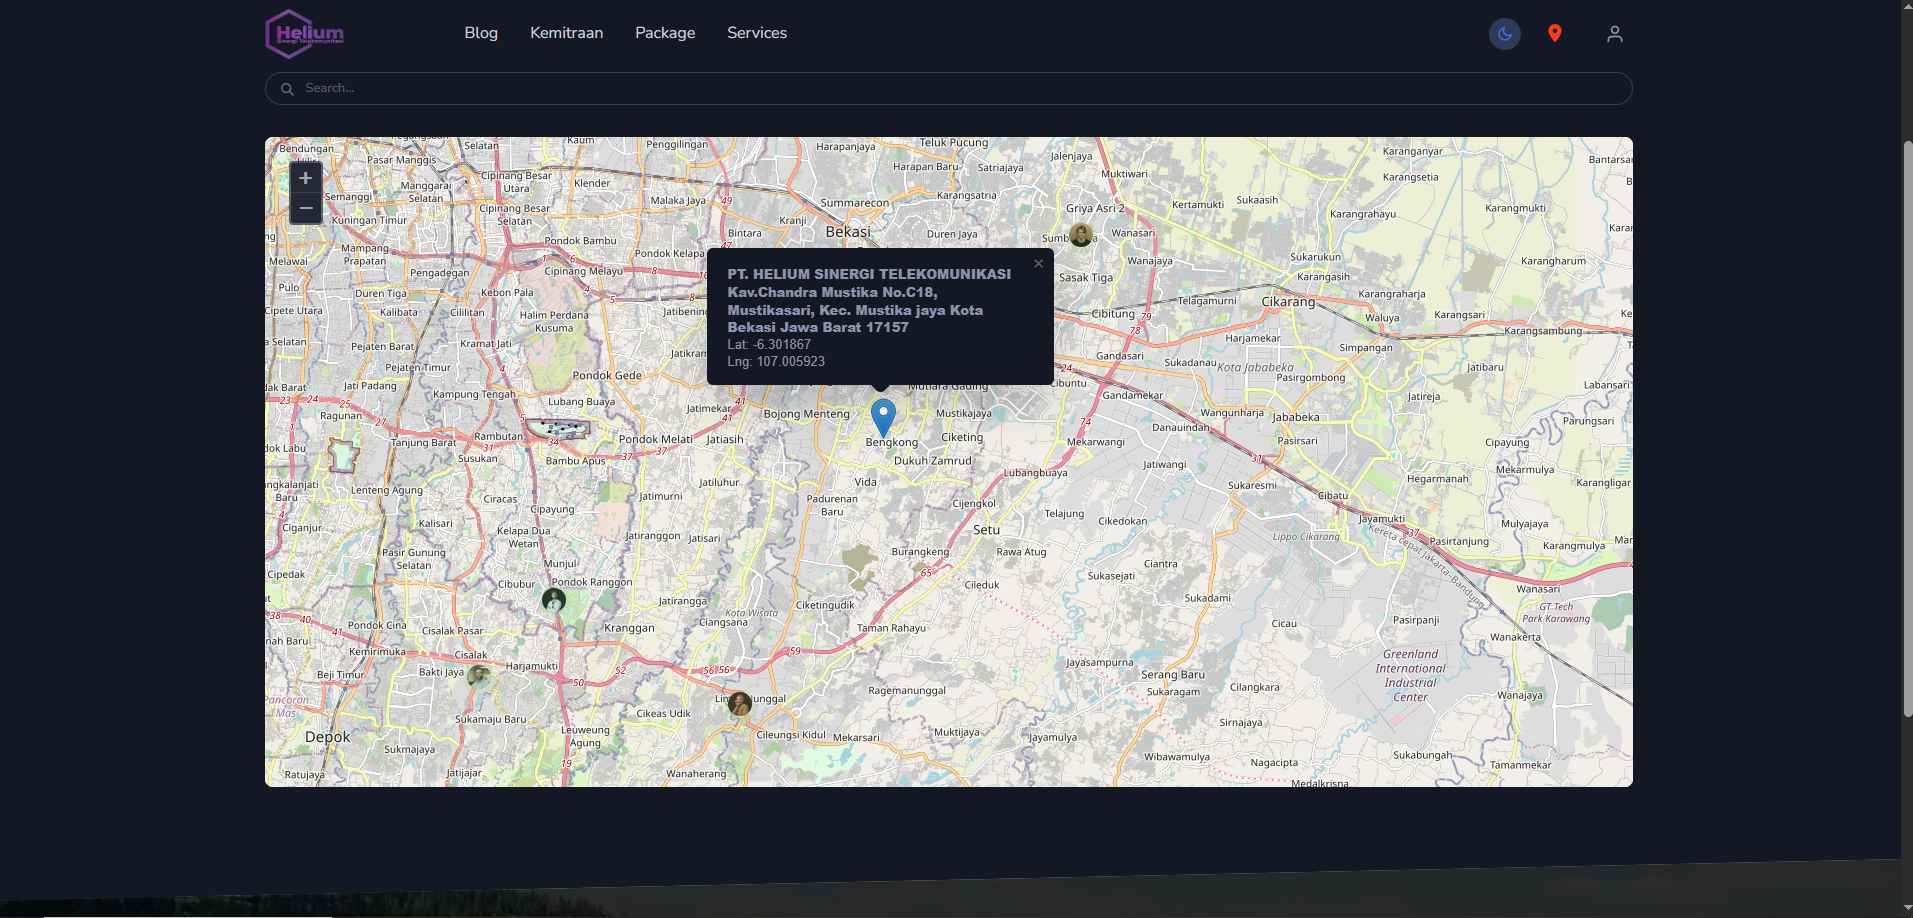Viewport: 1913px width, 918px height.
Task: Click the Summarecon label on map
Action: (x=854, y=203)
